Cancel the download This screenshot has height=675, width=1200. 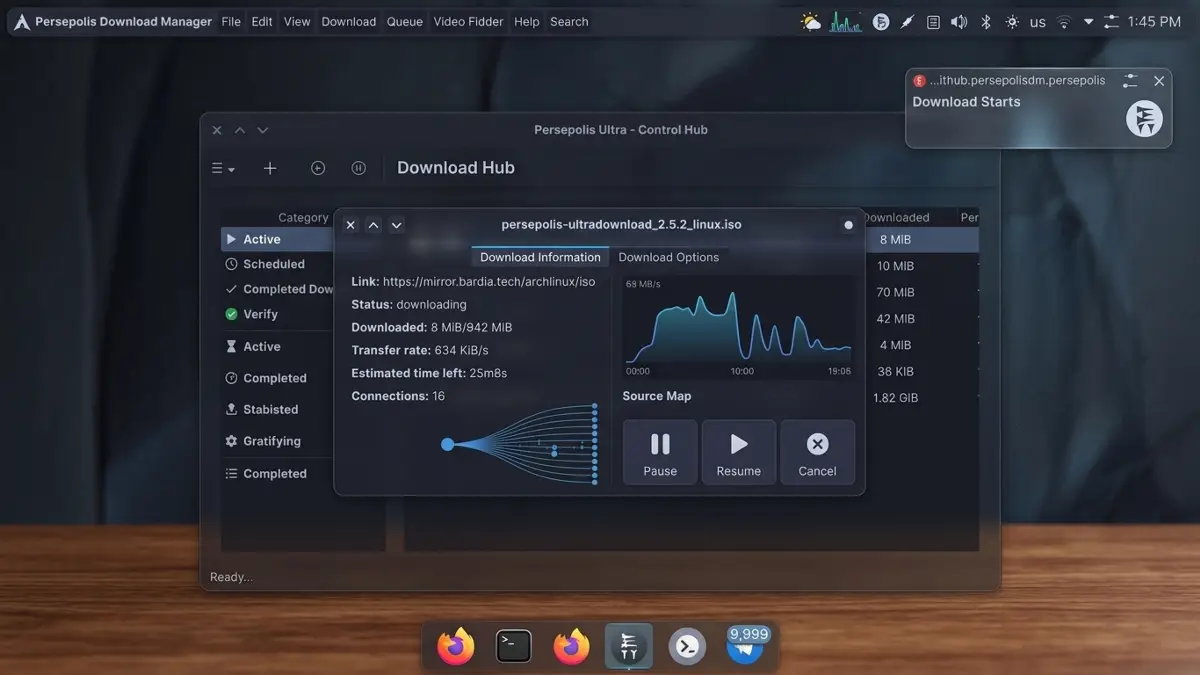817,453
